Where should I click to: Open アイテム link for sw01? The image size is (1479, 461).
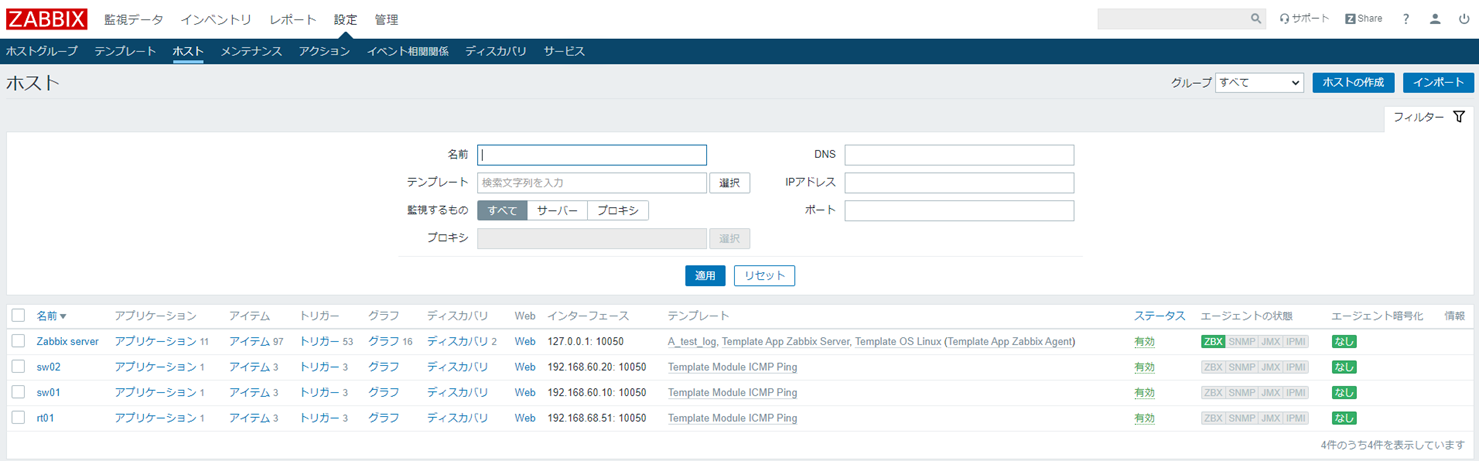coord(249,392)
